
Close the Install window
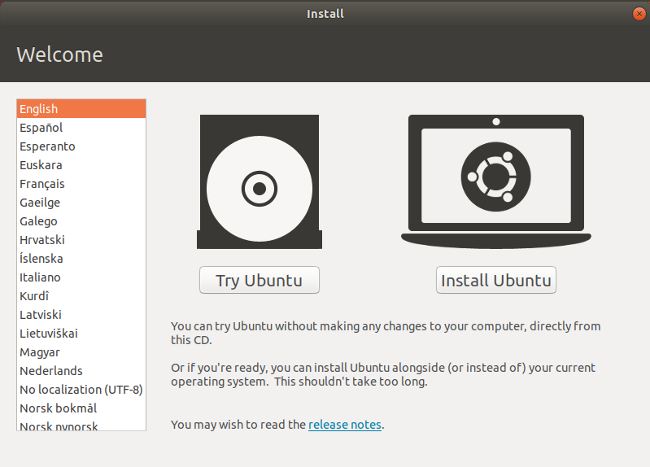click(x=639, y=13)
